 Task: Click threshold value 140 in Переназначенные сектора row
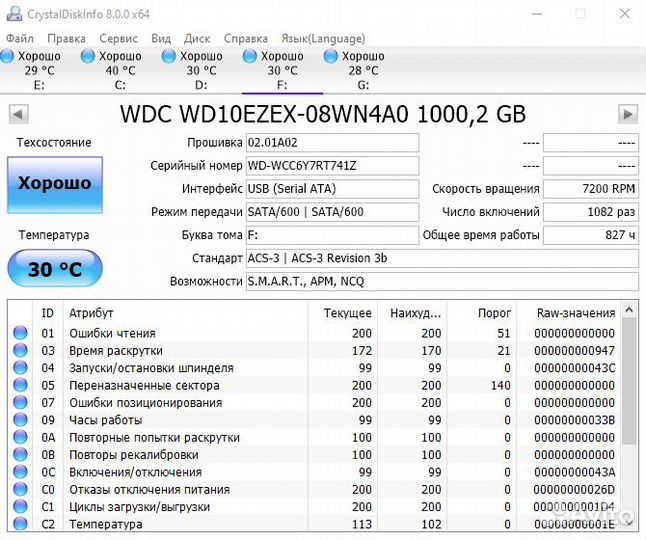(x=501, y=385)
